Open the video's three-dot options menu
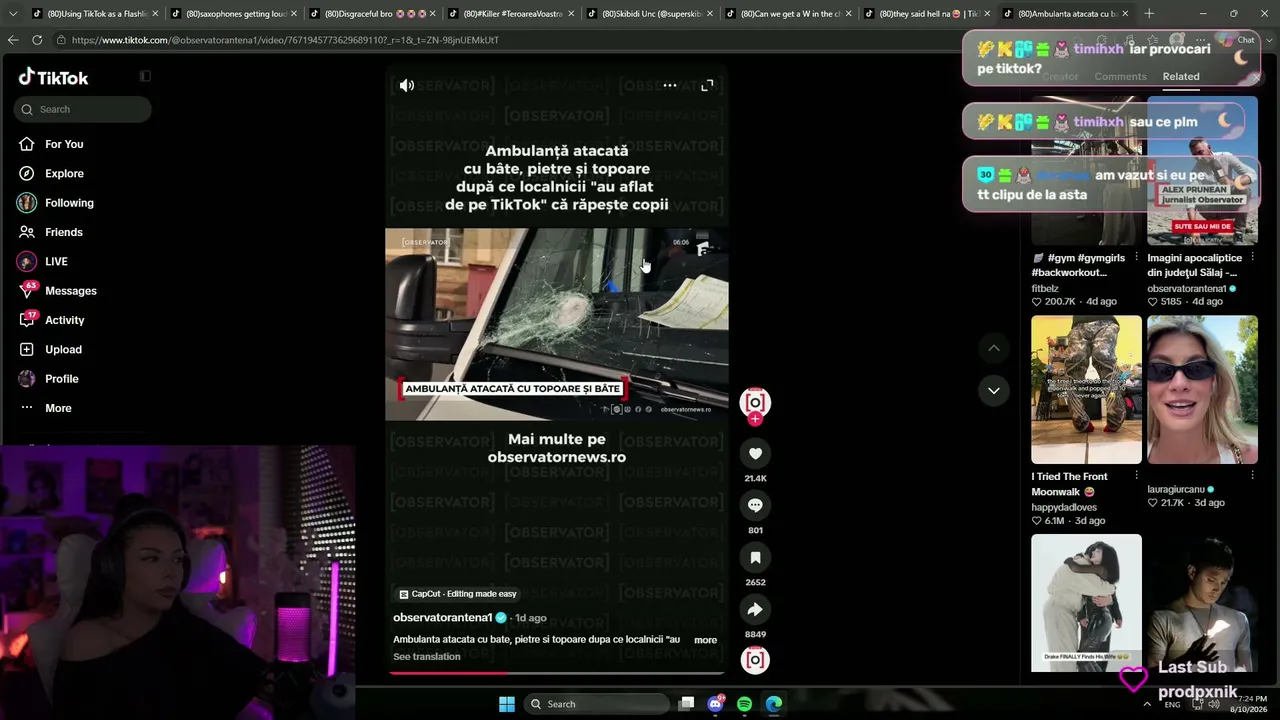This screenshot has width=1280, height=720. 670,86
